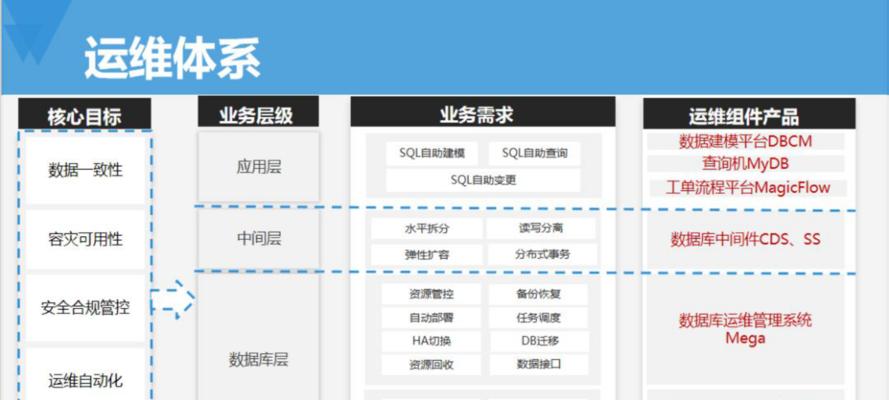Click the 工单流程平台MagicFlow product text
The width and height of the screenshot is (889, 400).
coord(748,188)
